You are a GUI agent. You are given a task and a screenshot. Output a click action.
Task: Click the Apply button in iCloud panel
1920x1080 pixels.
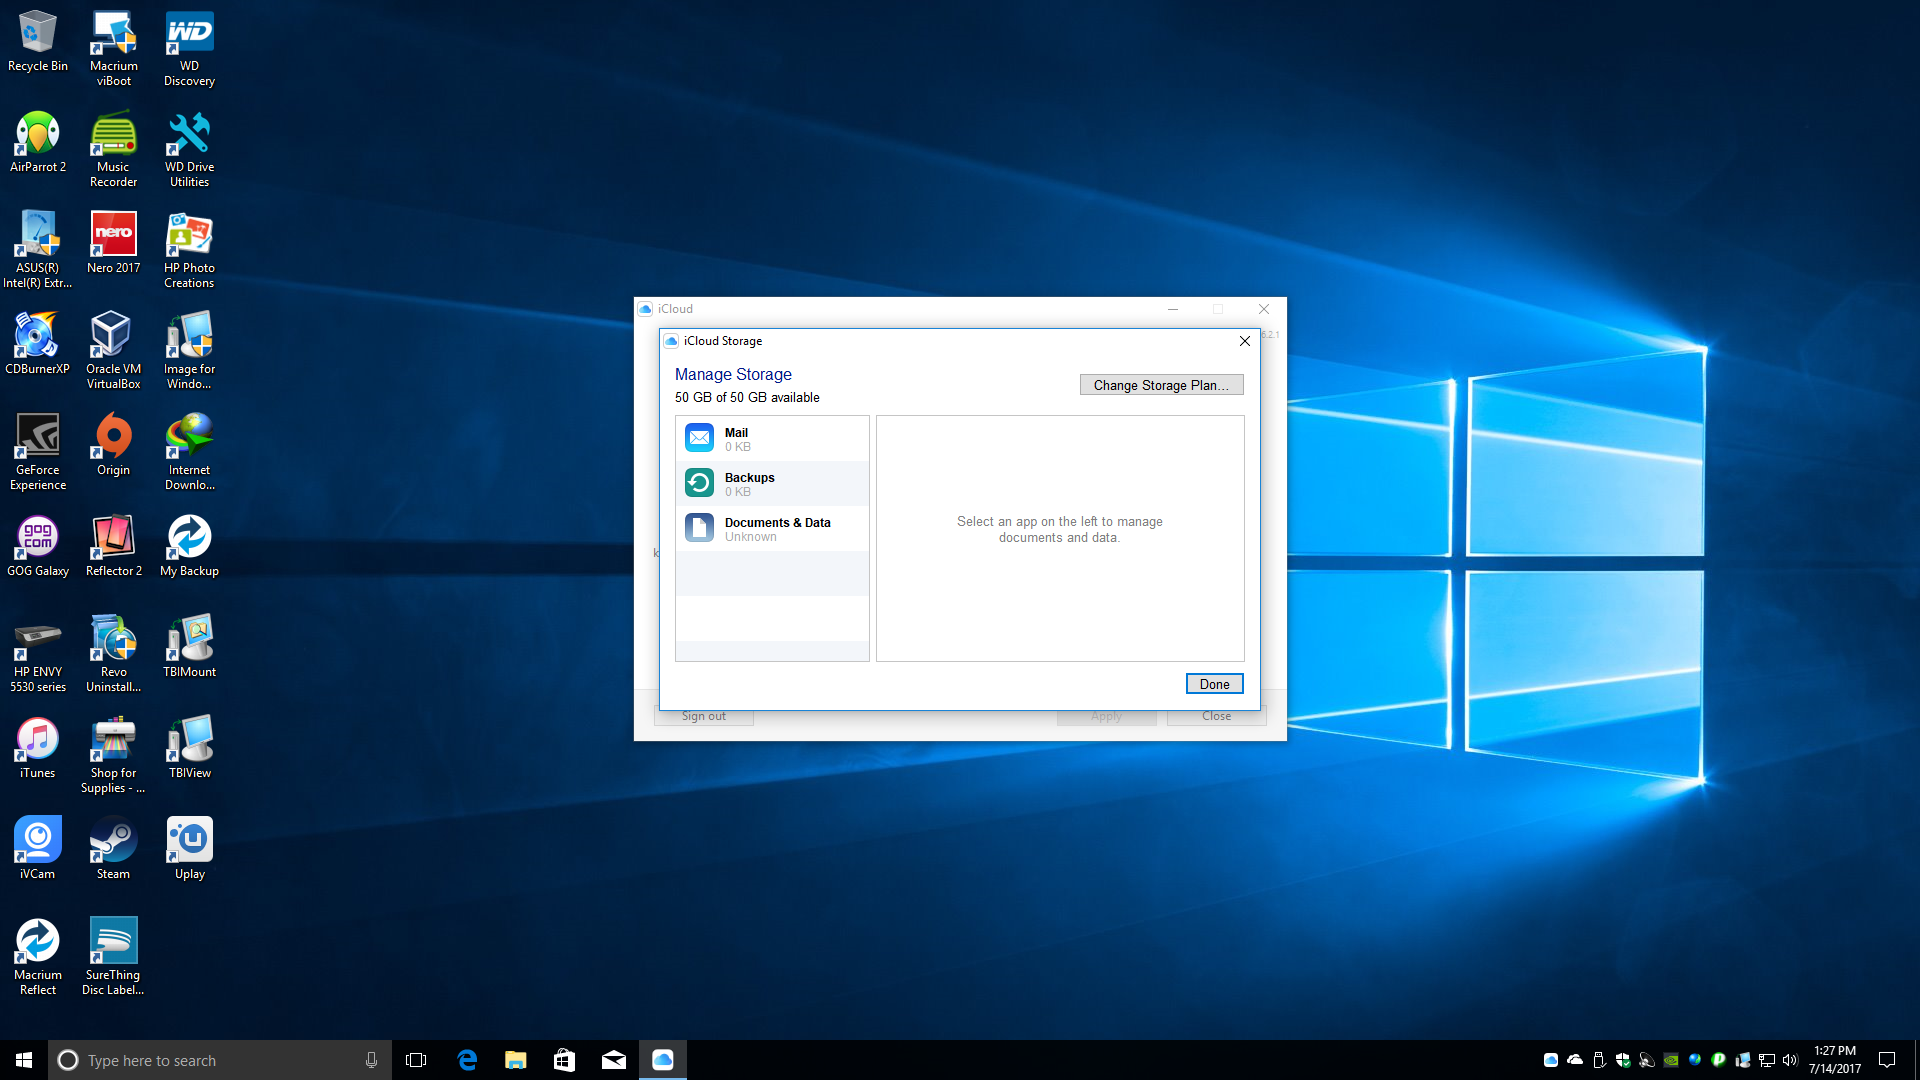click(1105, 715)
